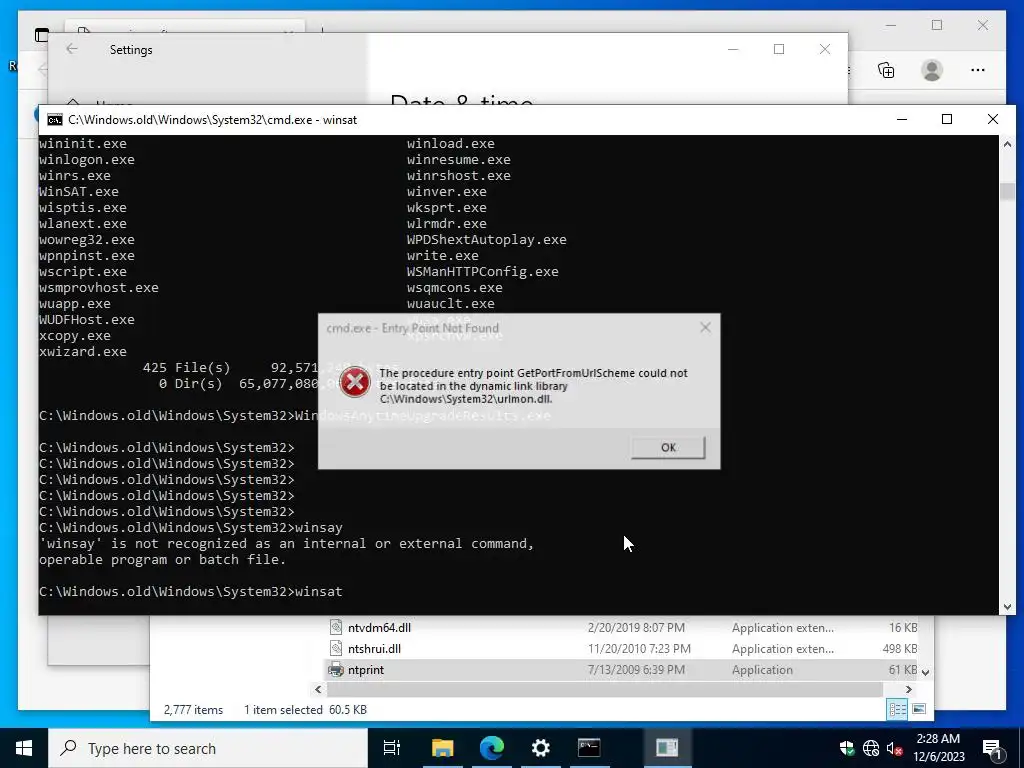
Task: Open the Start menu
Action: click(x=24, y=748)
